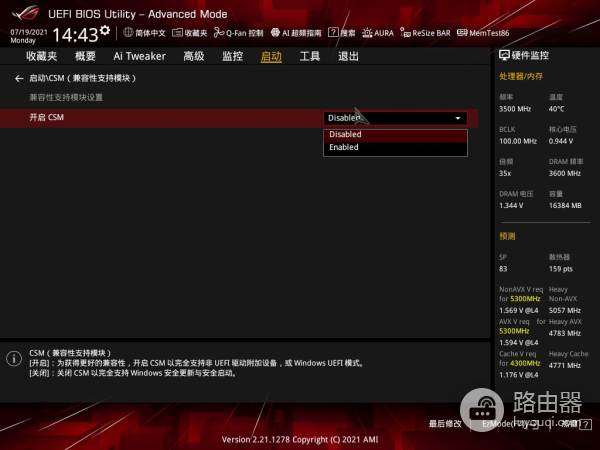Open Q-Fan 控制 fan icon
This screenshot has width=600, height=450.
(219, 33)
